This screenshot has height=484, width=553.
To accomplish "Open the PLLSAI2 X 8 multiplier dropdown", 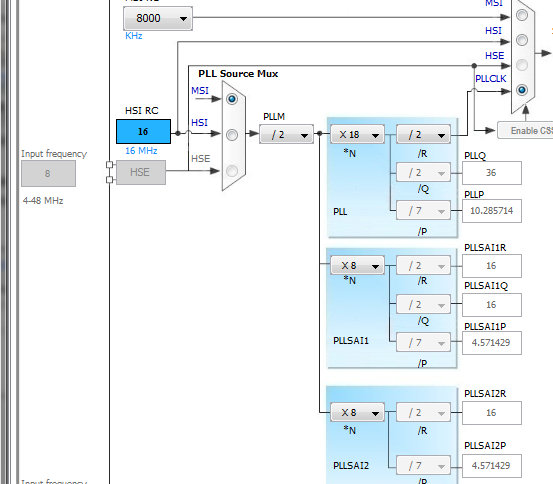I will pyautogui.click(x=357, y=412).
